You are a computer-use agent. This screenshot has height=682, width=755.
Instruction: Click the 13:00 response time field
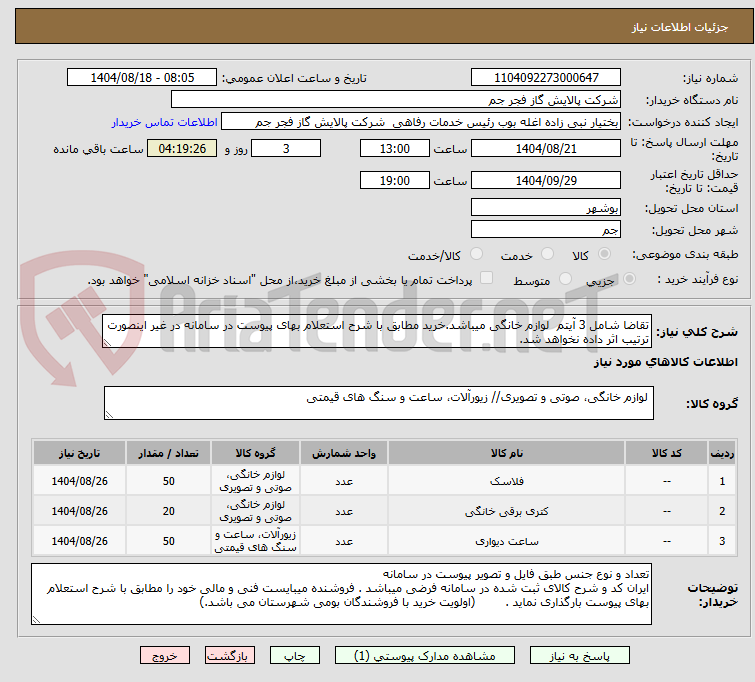(x=395, y=149)
